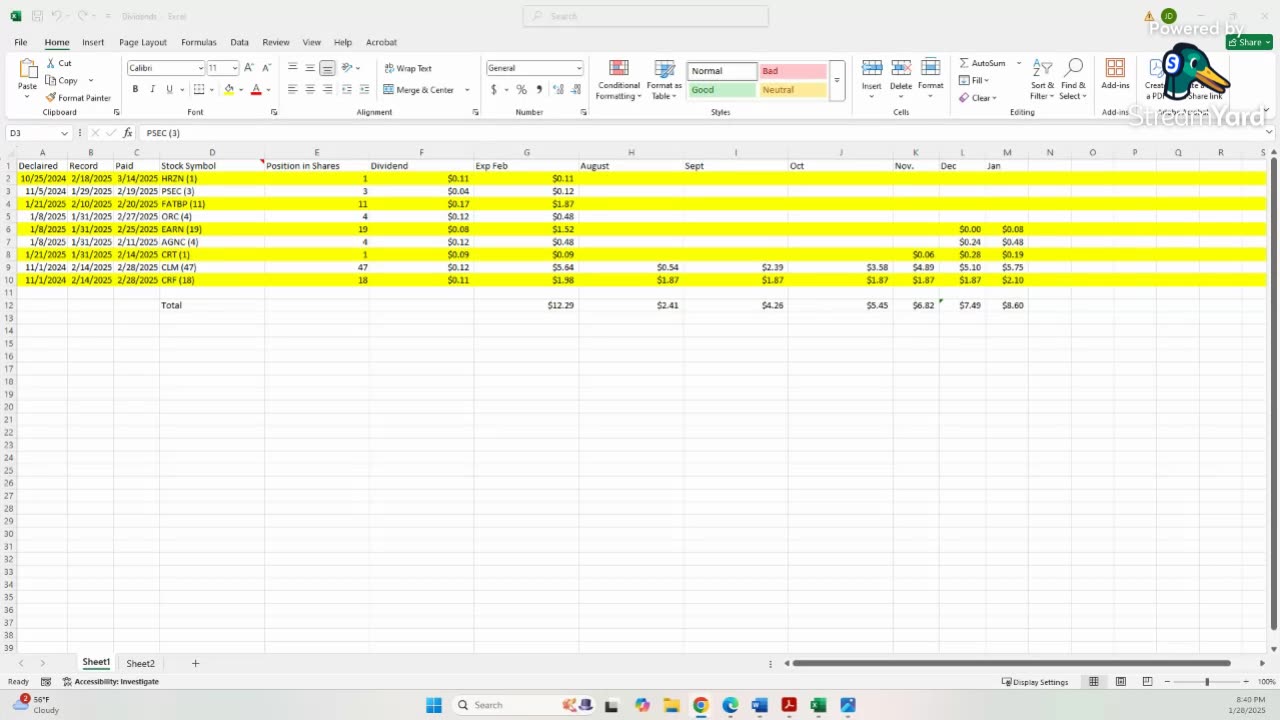The height and width of the screenshot is (720, 1280).
Task: Open Chrome from the Windows taskbar
Action: coord(701,705)
